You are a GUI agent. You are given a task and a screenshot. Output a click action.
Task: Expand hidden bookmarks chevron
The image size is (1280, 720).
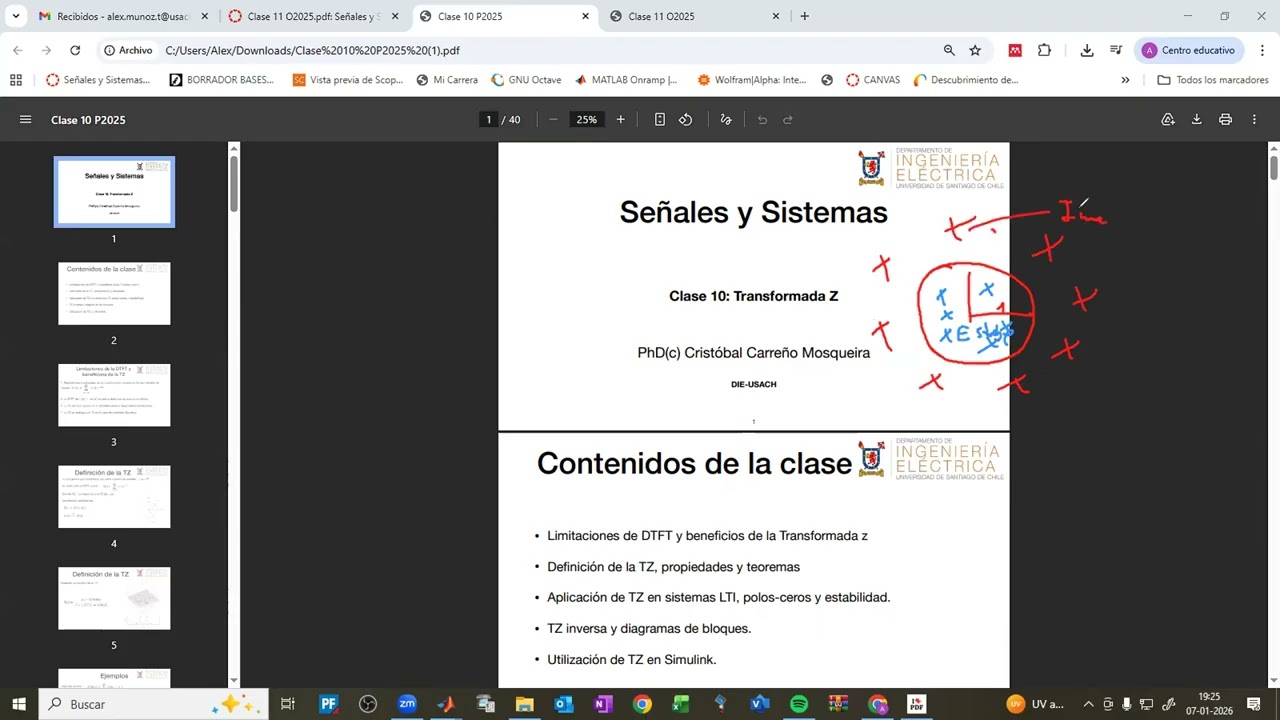point(1125,80)
